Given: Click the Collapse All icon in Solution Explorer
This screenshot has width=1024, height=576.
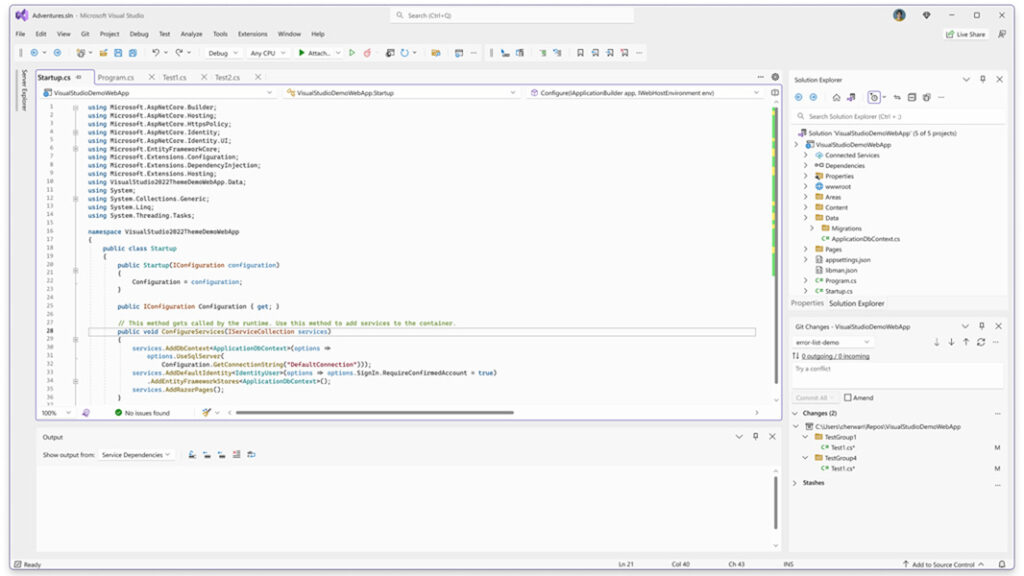Looking at the screenshot, I should point(911,98).
